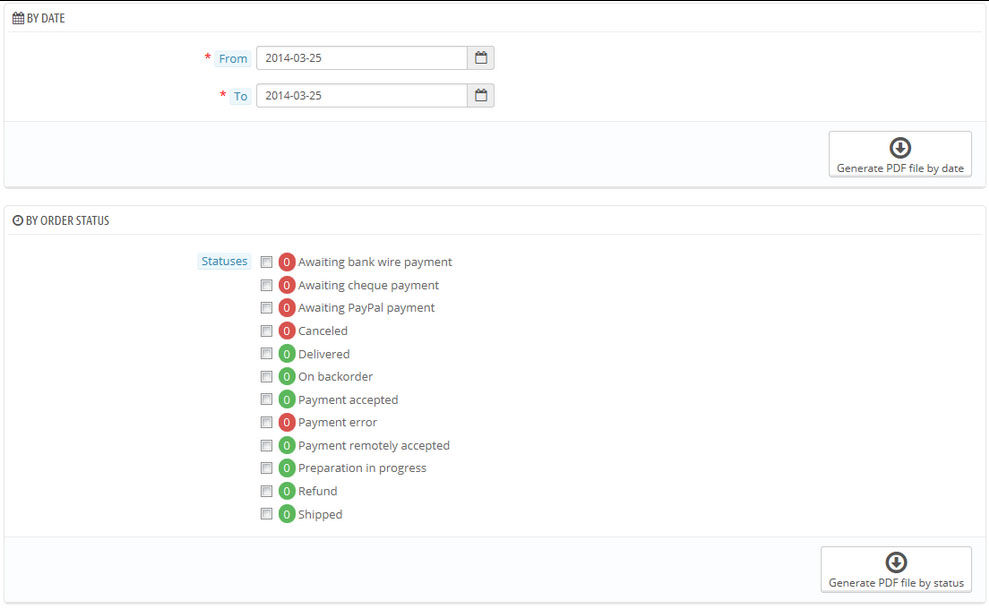Enable the Awaiting PayPal payment checkbox
The width and height of the screenshot is (989, 608).
(267, 308)
